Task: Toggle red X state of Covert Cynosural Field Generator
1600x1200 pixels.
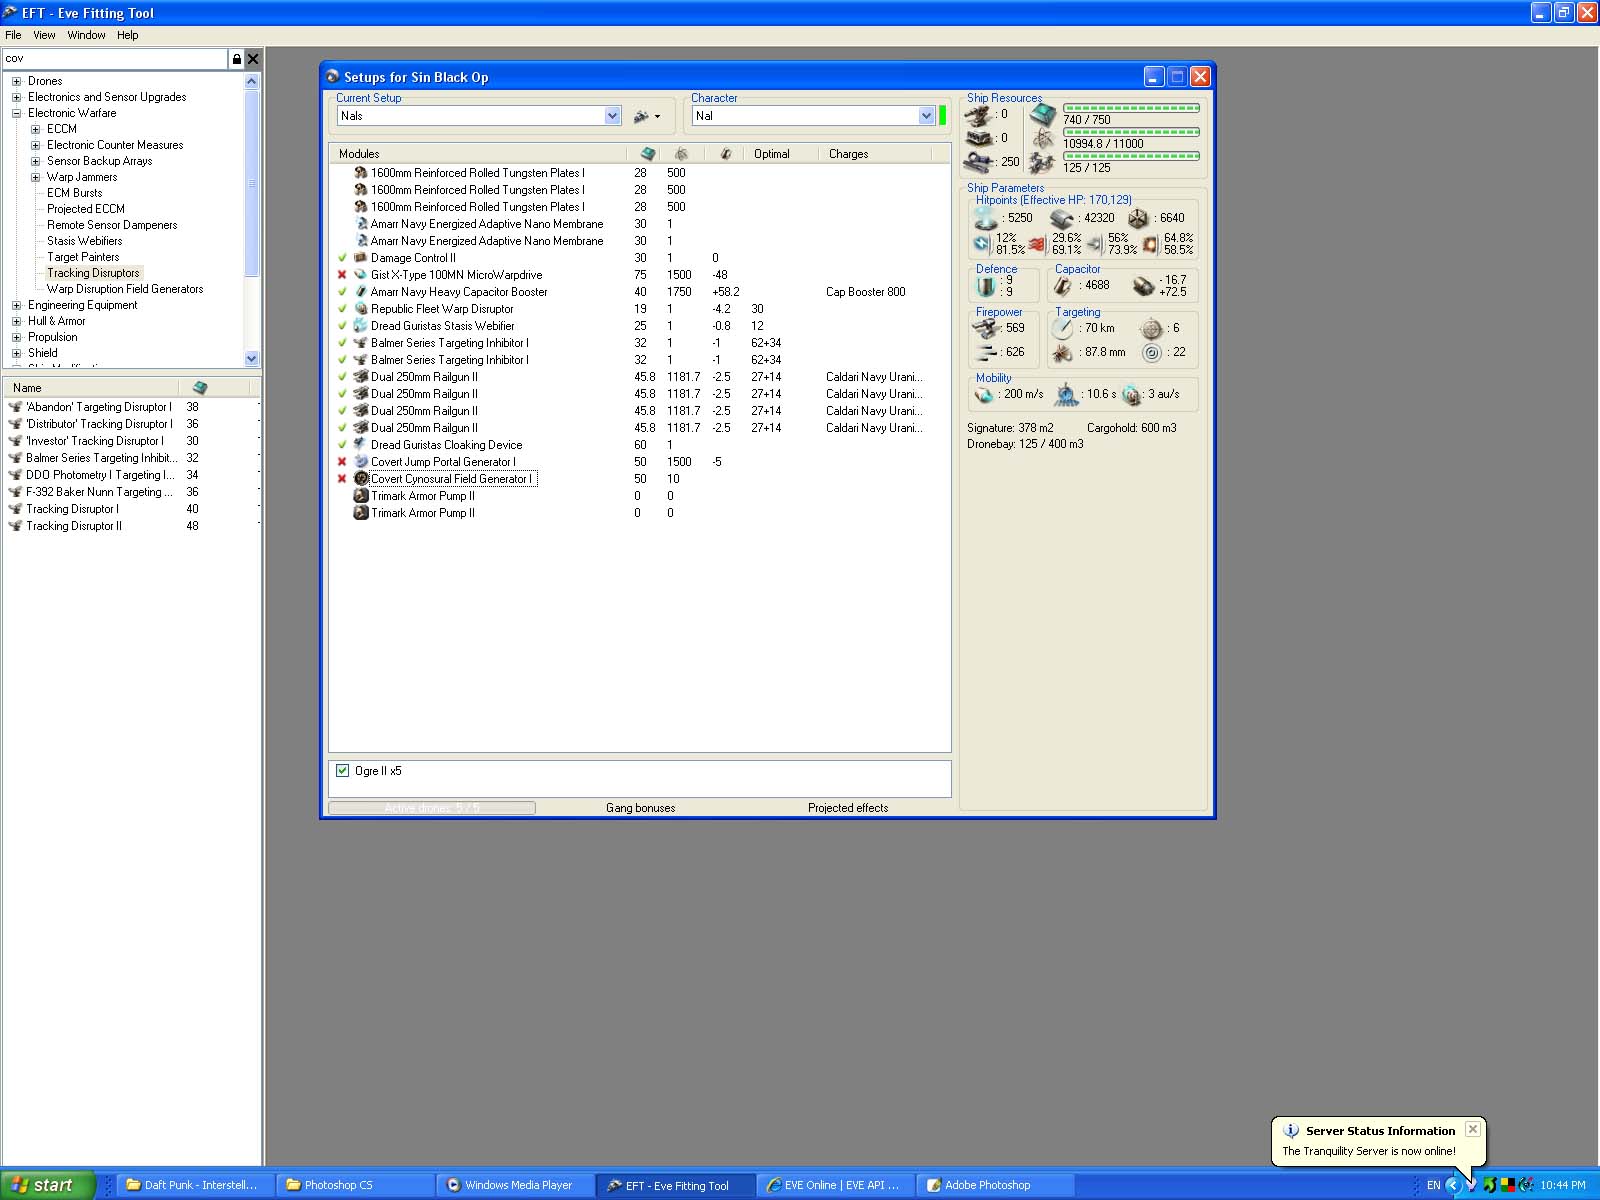Action: pyautogui.click(x=342, y=479)
